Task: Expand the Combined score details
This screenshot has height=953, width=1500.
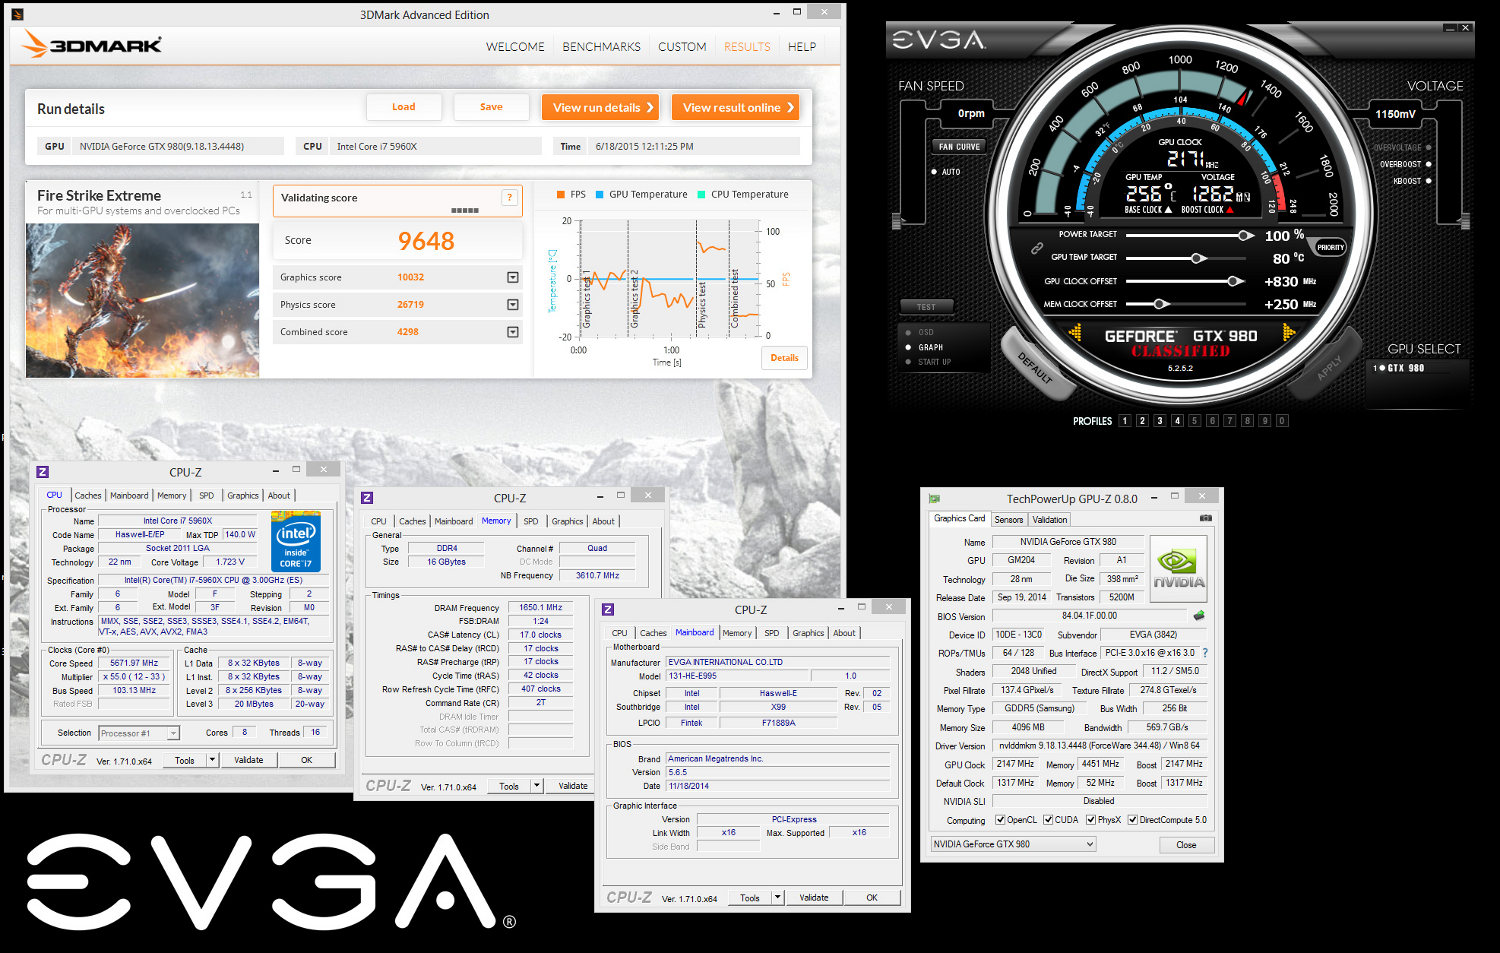Action: 513,332
